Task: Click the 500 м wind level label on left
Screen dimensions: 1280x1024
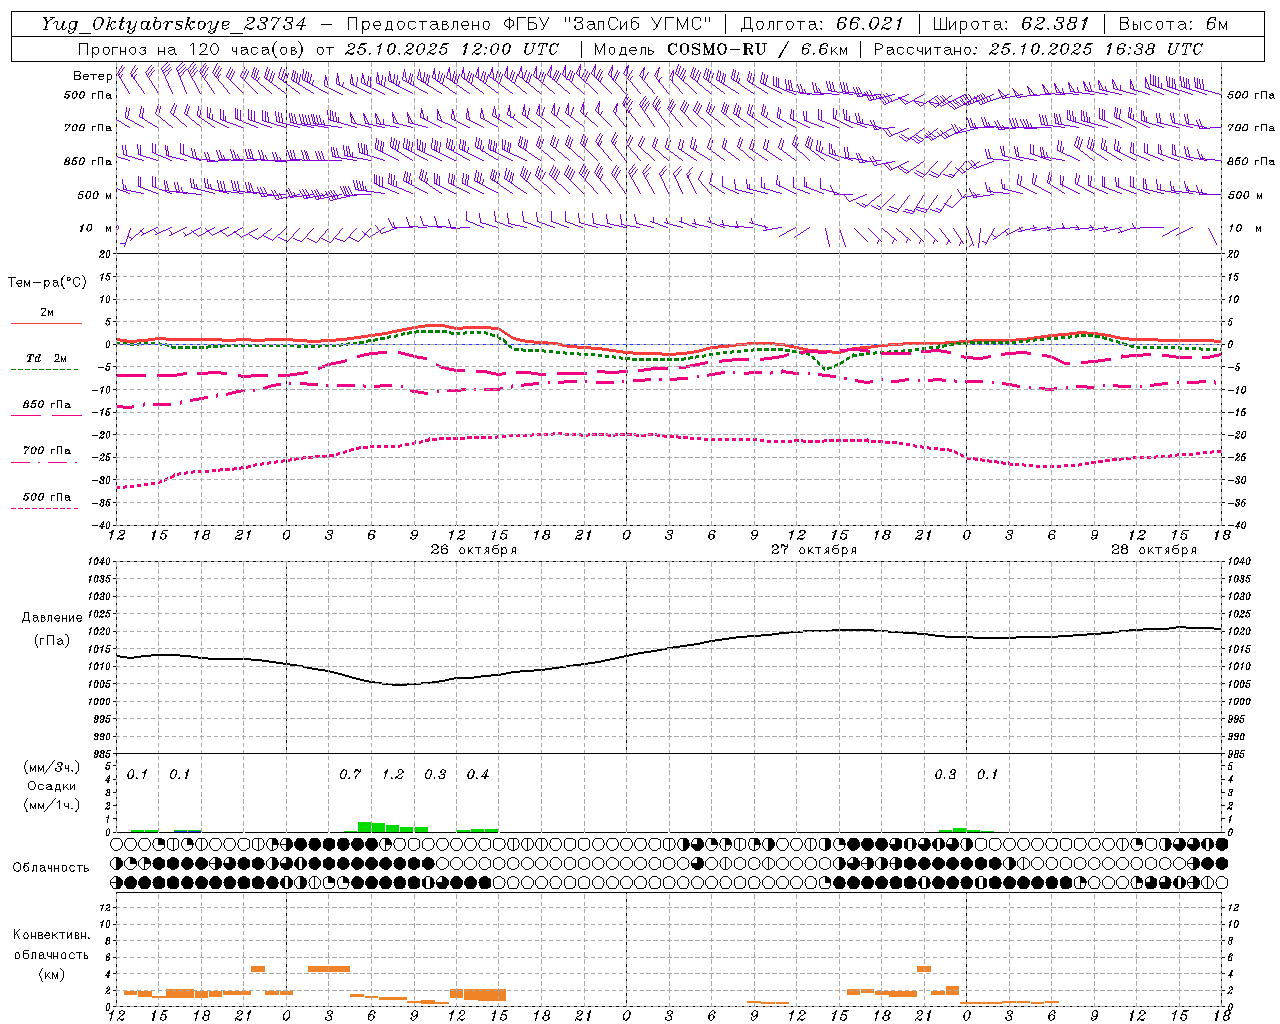Action: pyautogui.click(x=94, y=195)
